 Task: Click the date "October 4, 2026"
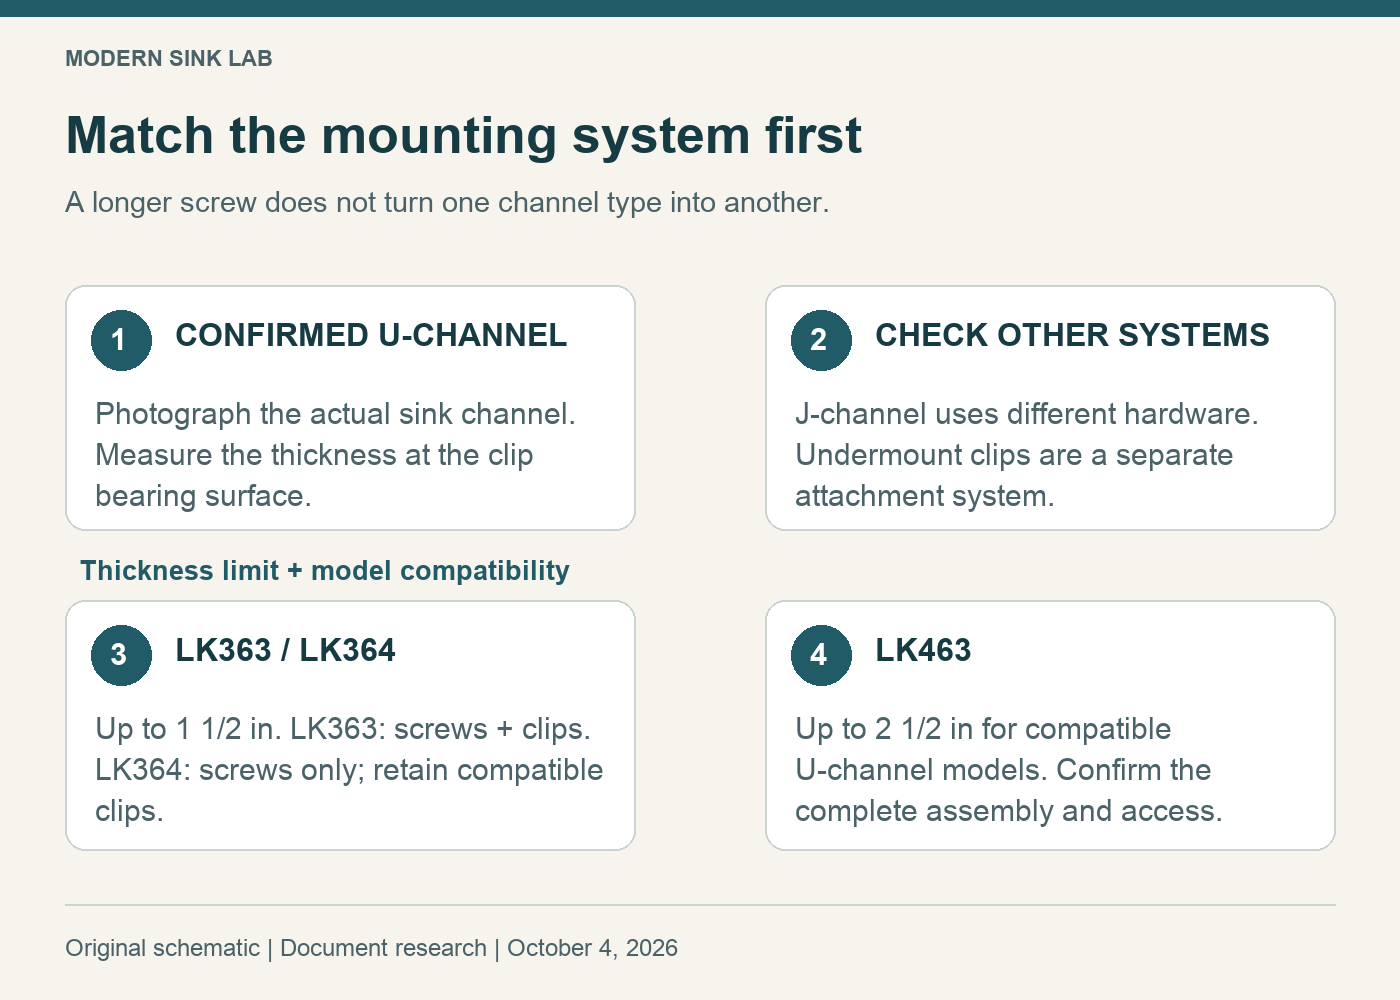[x=592, y=948]
